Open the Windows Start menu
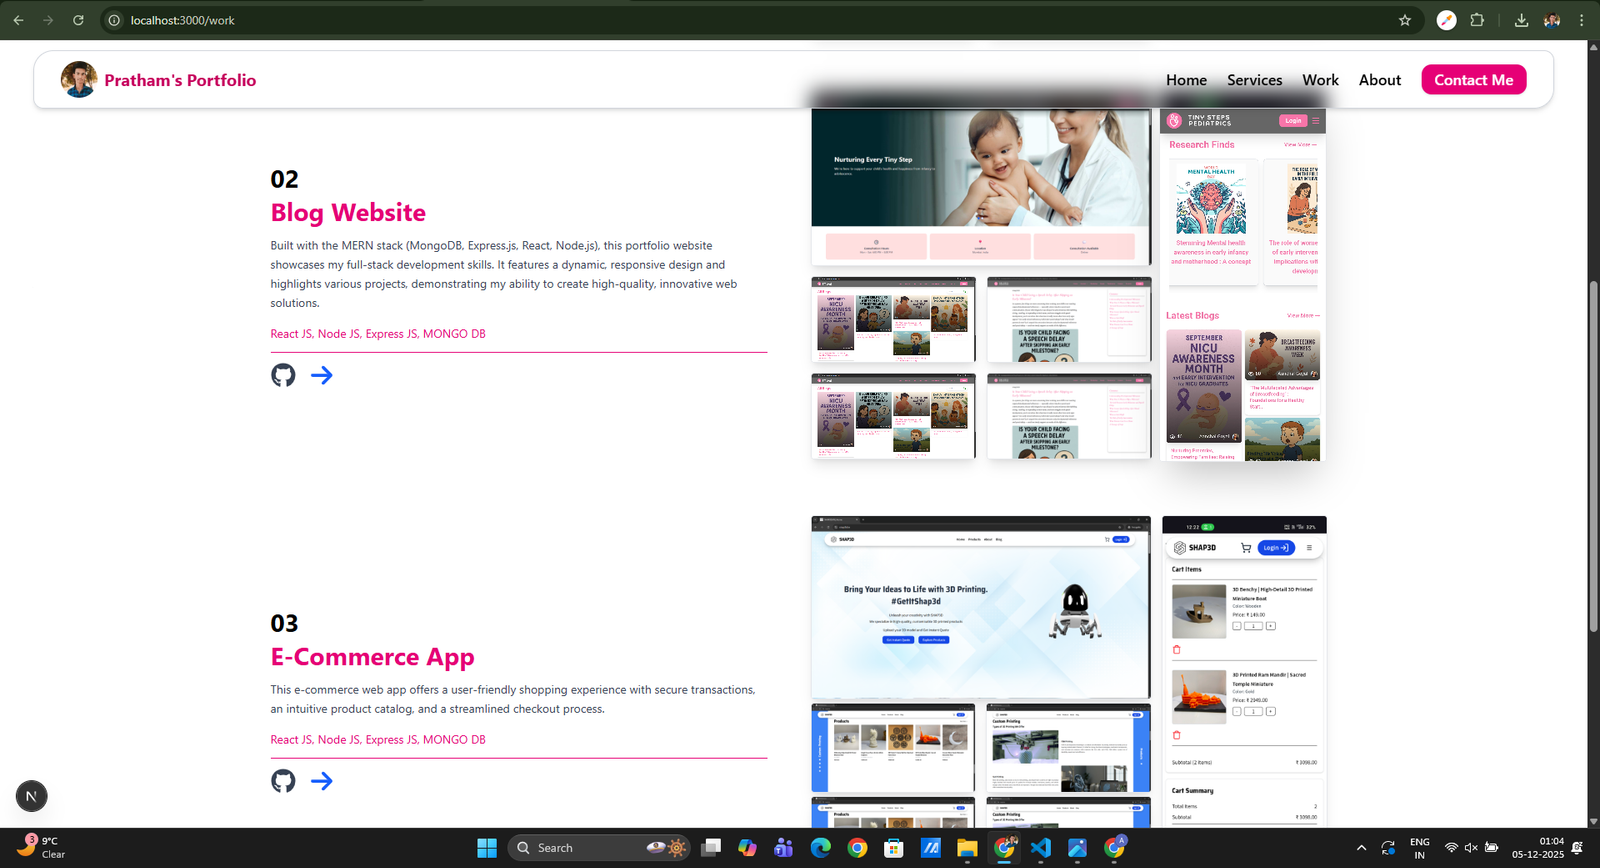Image resolution: width=1600 pixels, height=868 pixels. pyautogui.click(x=487, y=848)
